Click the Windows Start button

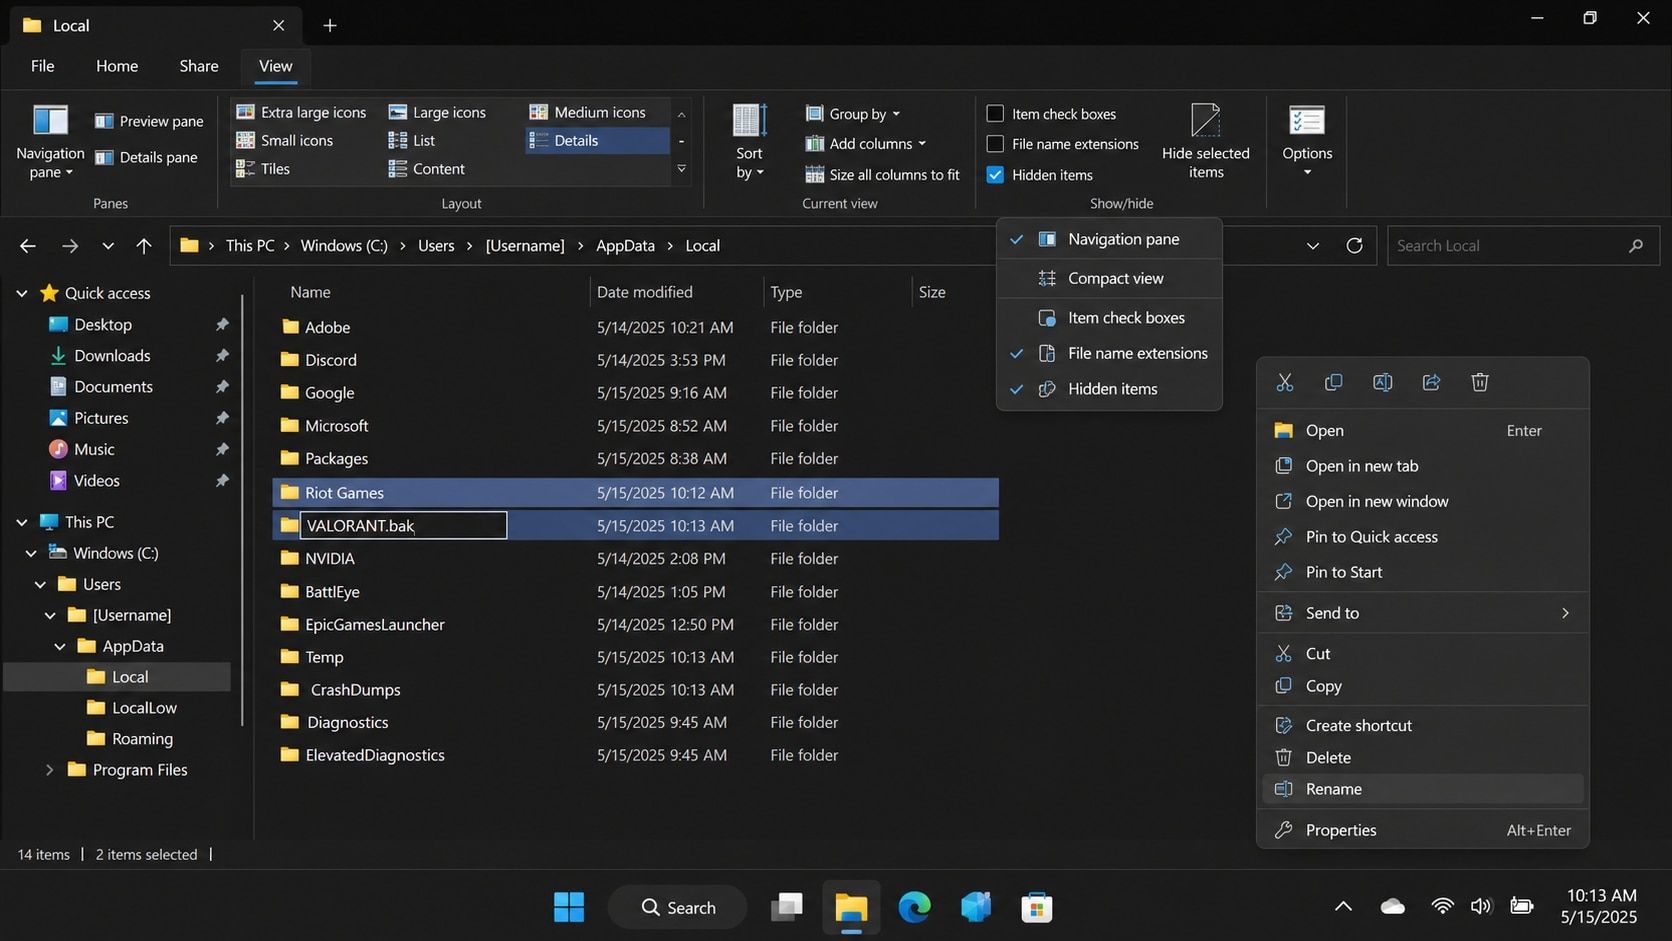[x=569, y=907]
